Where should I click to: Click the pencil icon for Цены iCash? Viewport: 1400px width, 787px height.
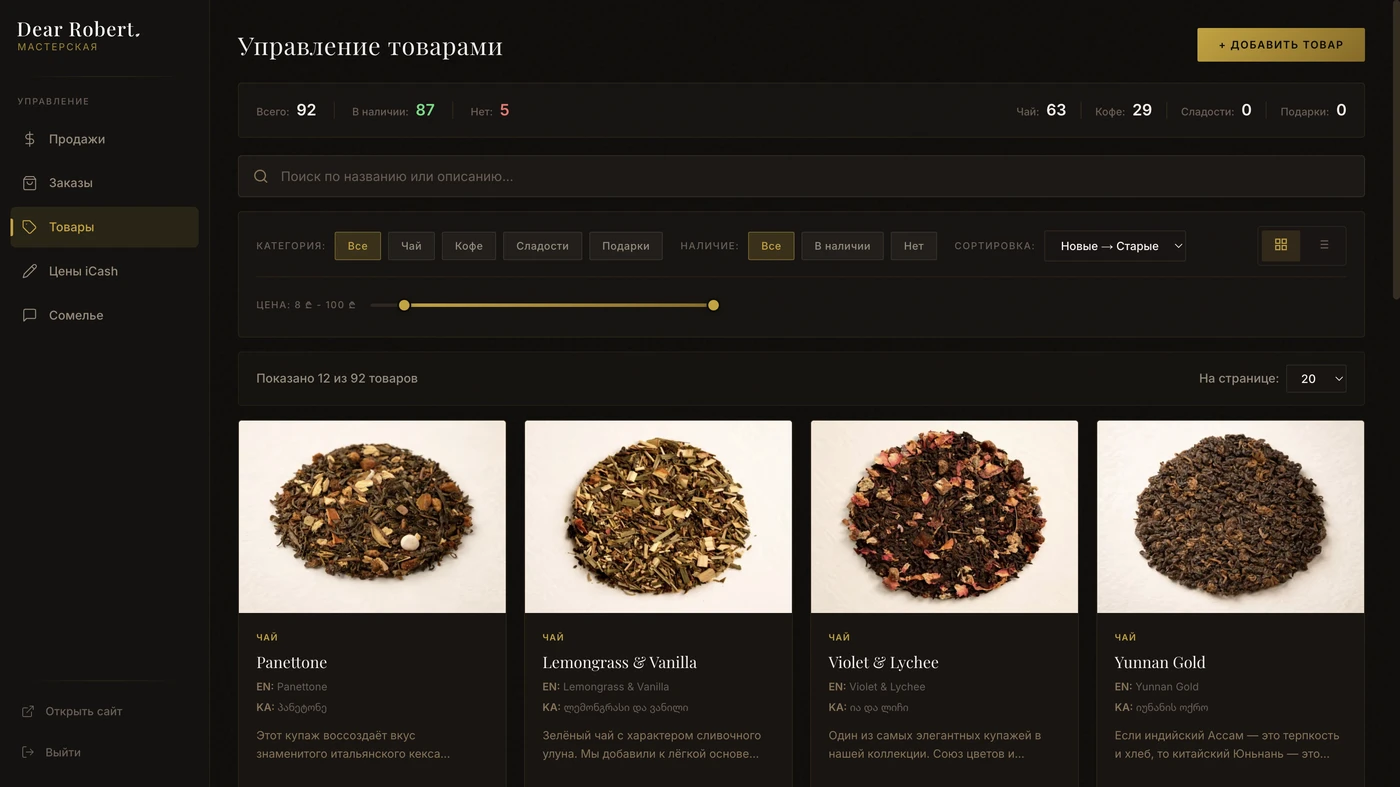(x=30, y=271)
